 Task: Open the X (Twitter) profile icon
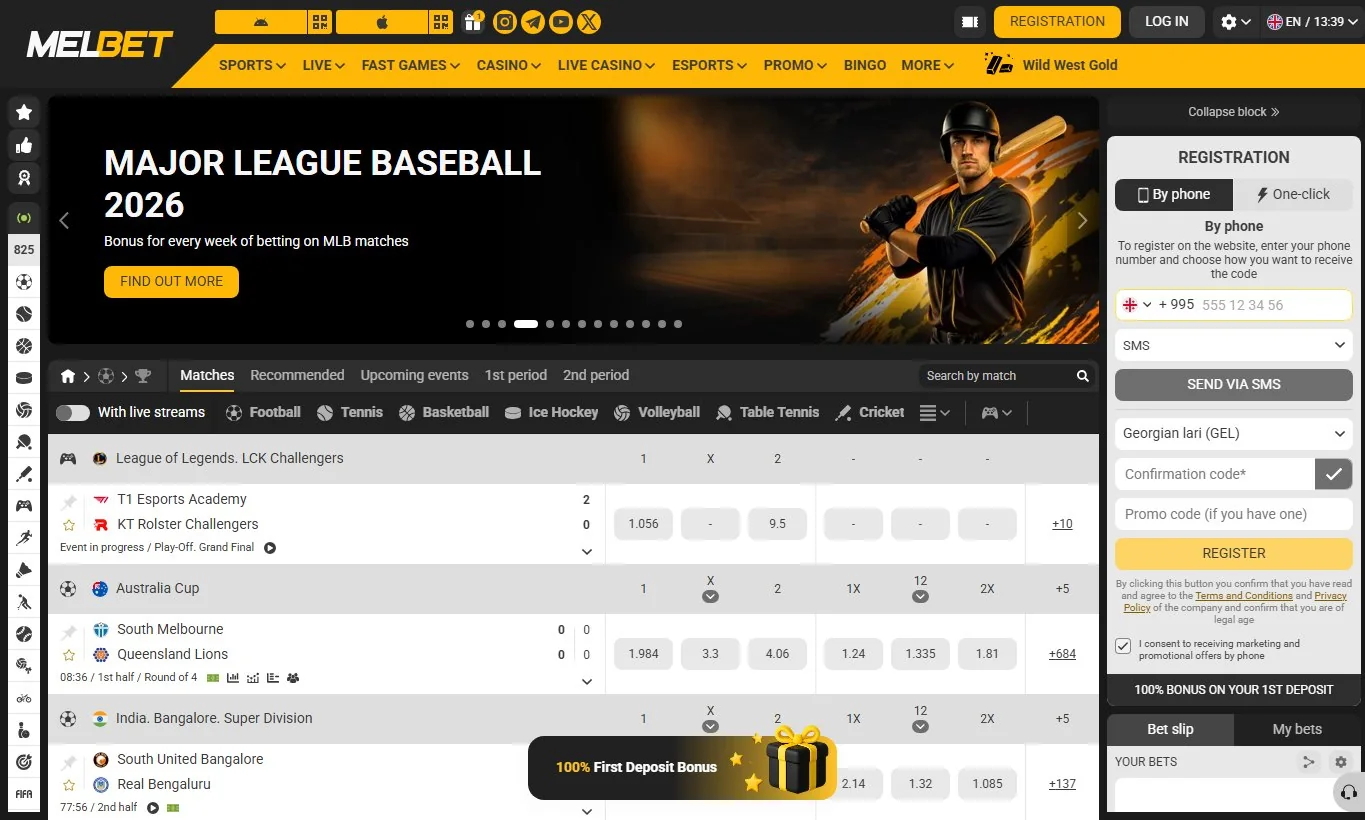pos(590,21)
